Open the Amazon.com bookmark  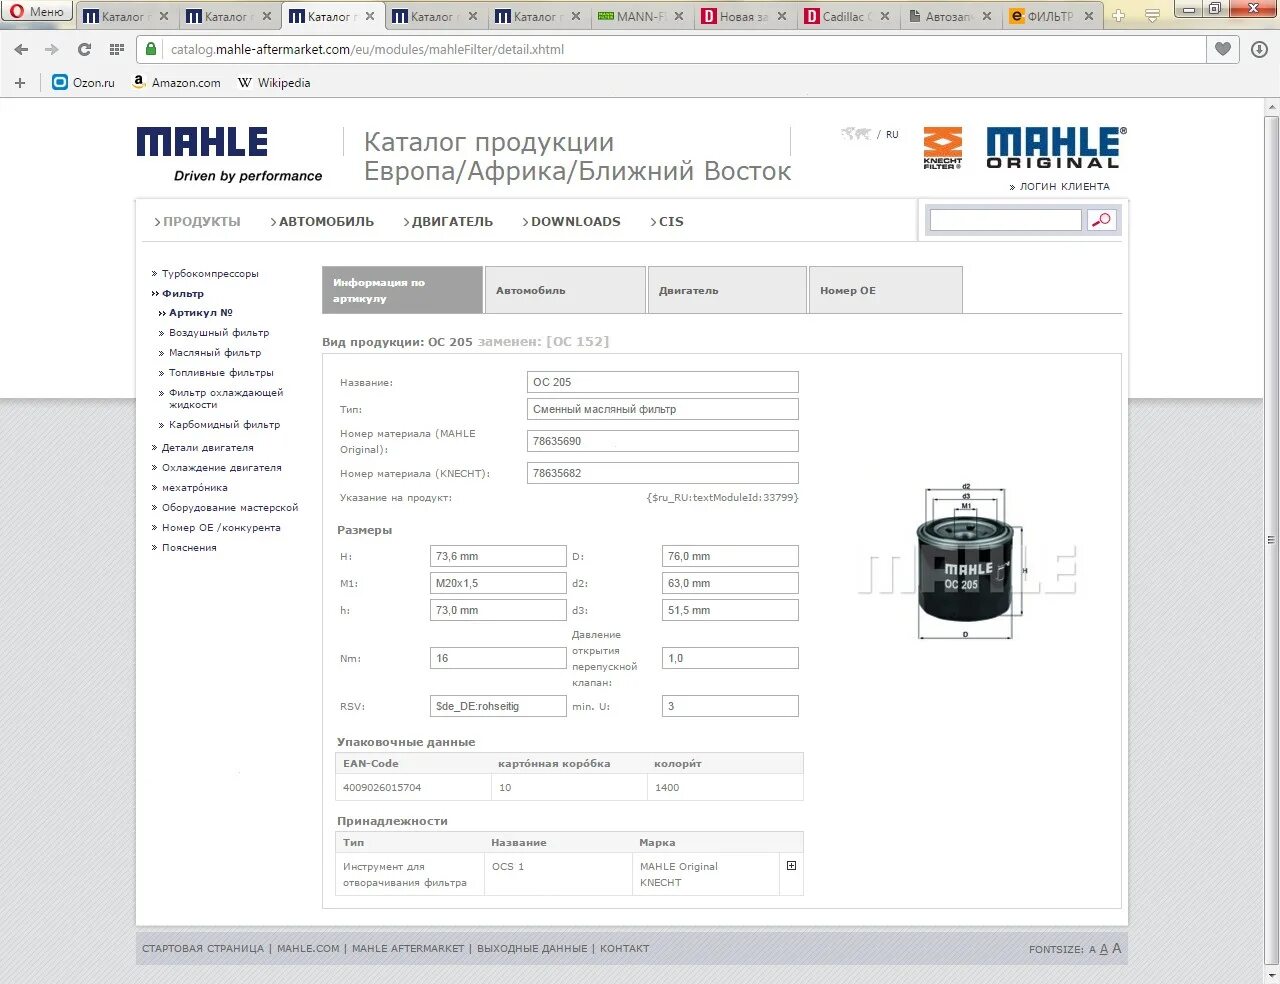tap(177, 83)
